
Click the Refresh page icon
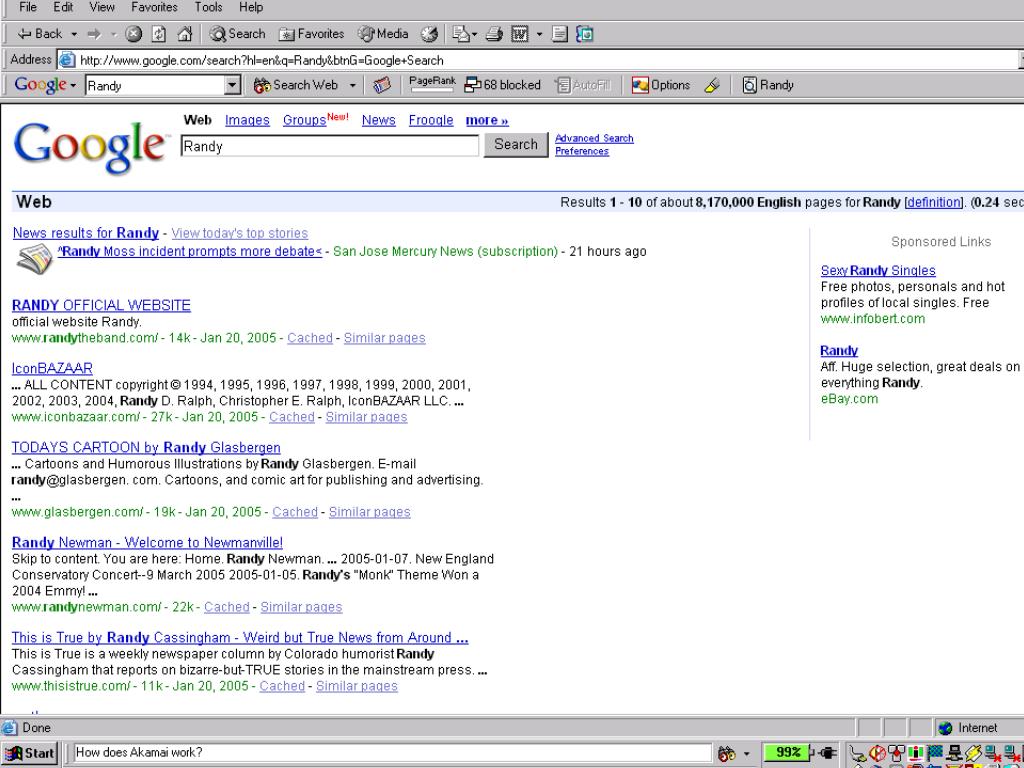click(x=159, y=34)
